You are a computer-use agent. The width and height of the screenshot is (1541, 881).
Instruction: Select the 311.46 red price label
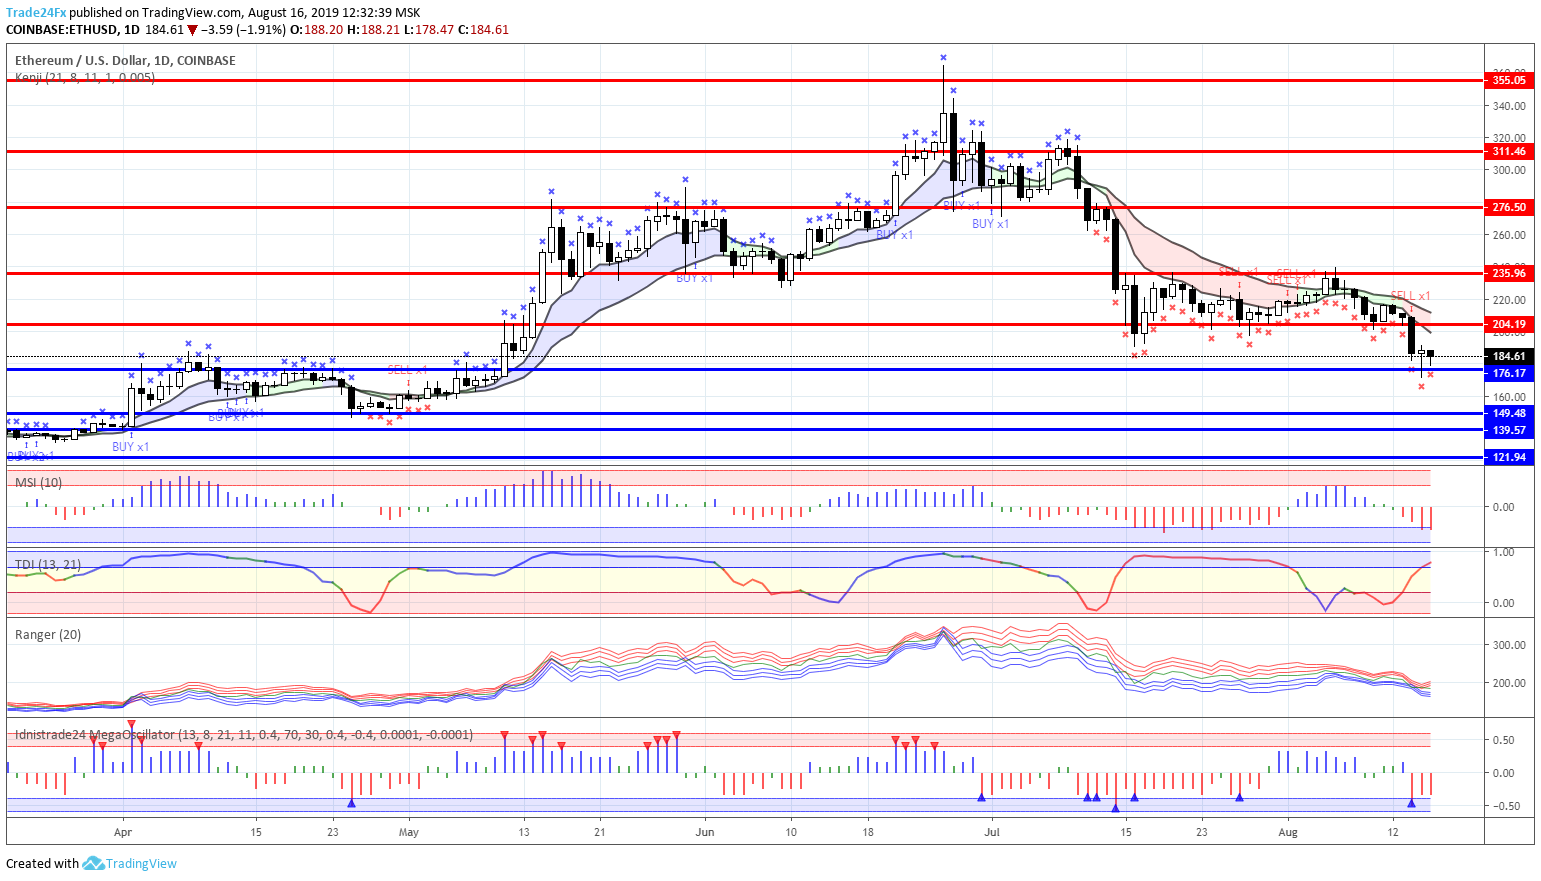[1509, 151]
